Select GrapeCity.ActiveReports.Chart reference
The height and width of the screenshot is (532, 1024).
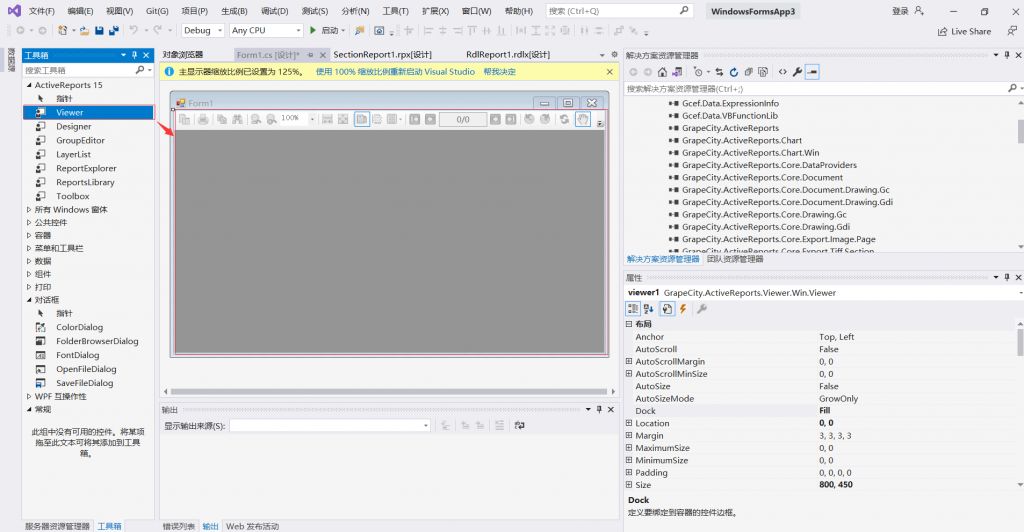tap(742, 140)
